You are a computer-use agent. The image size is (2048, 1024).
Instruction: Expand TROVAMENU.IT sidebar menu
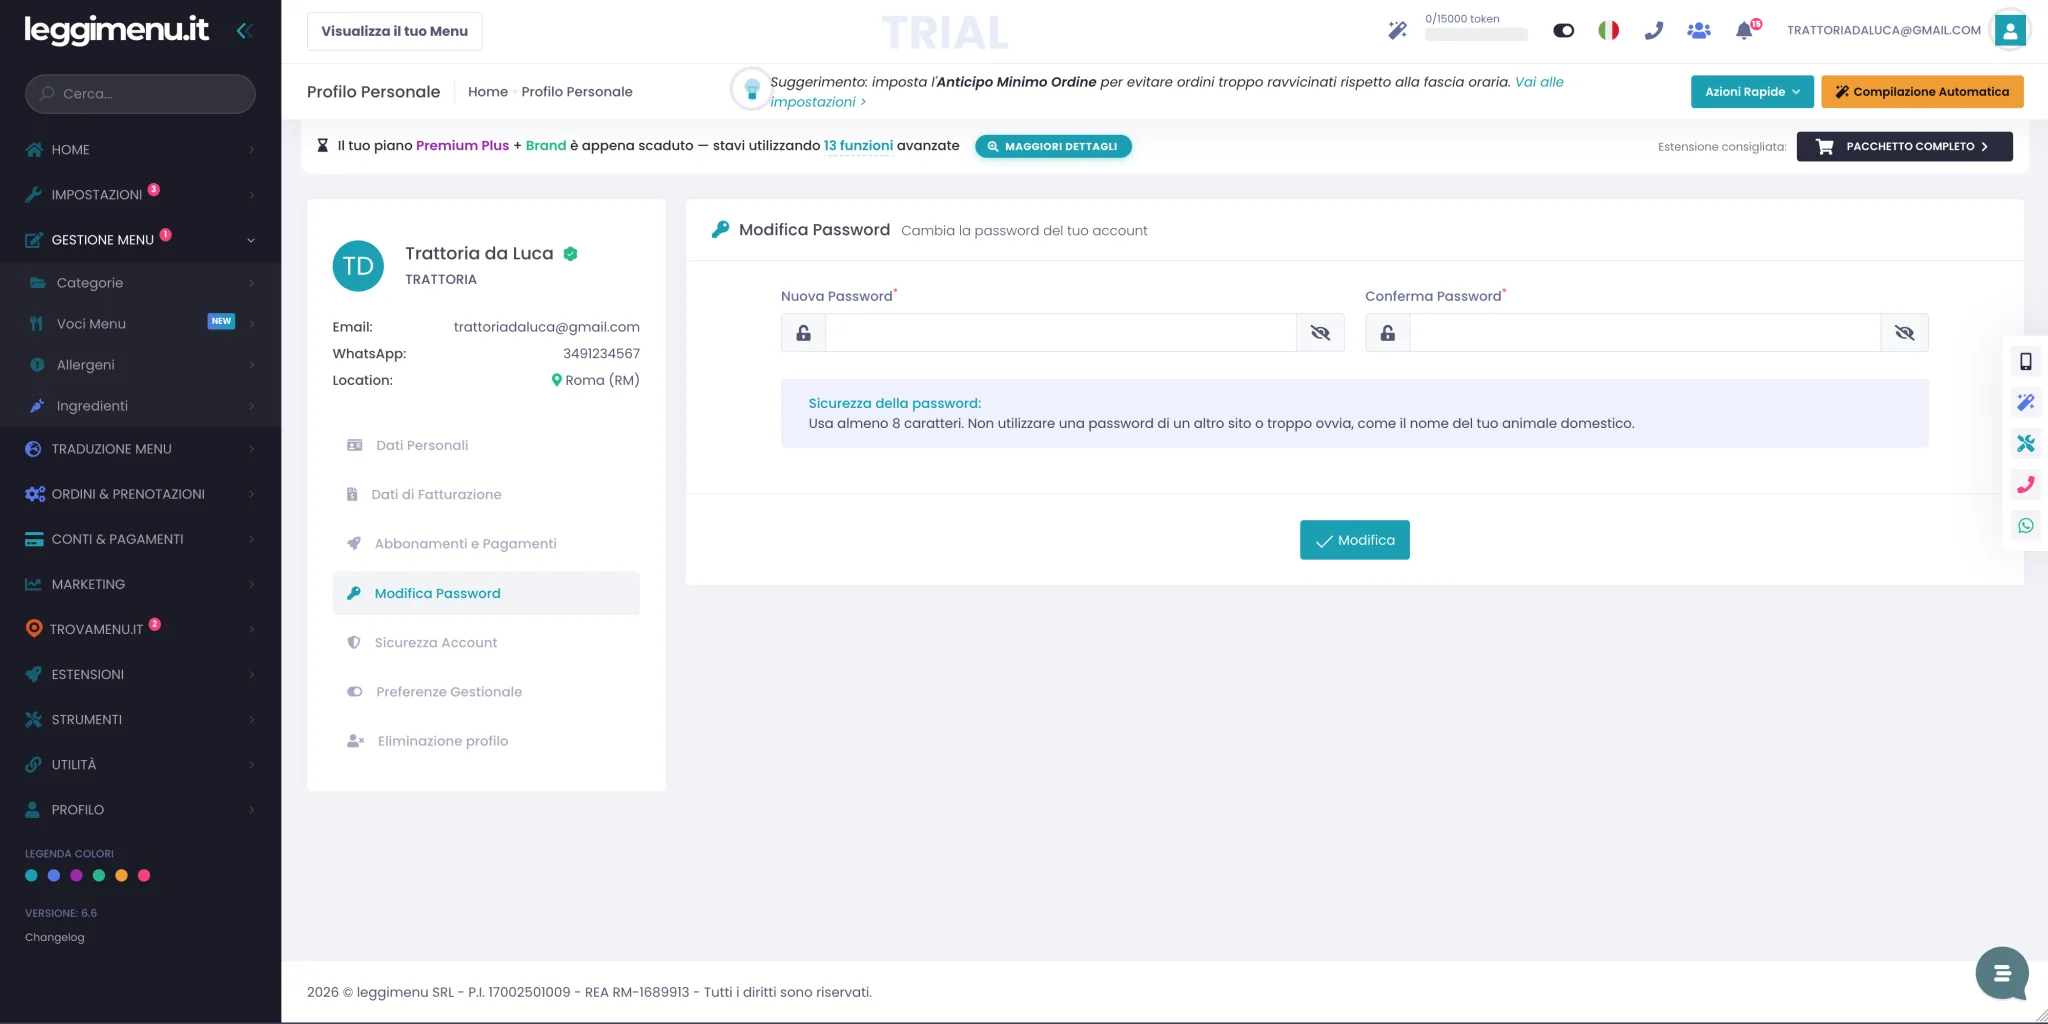tap(140, 629)
